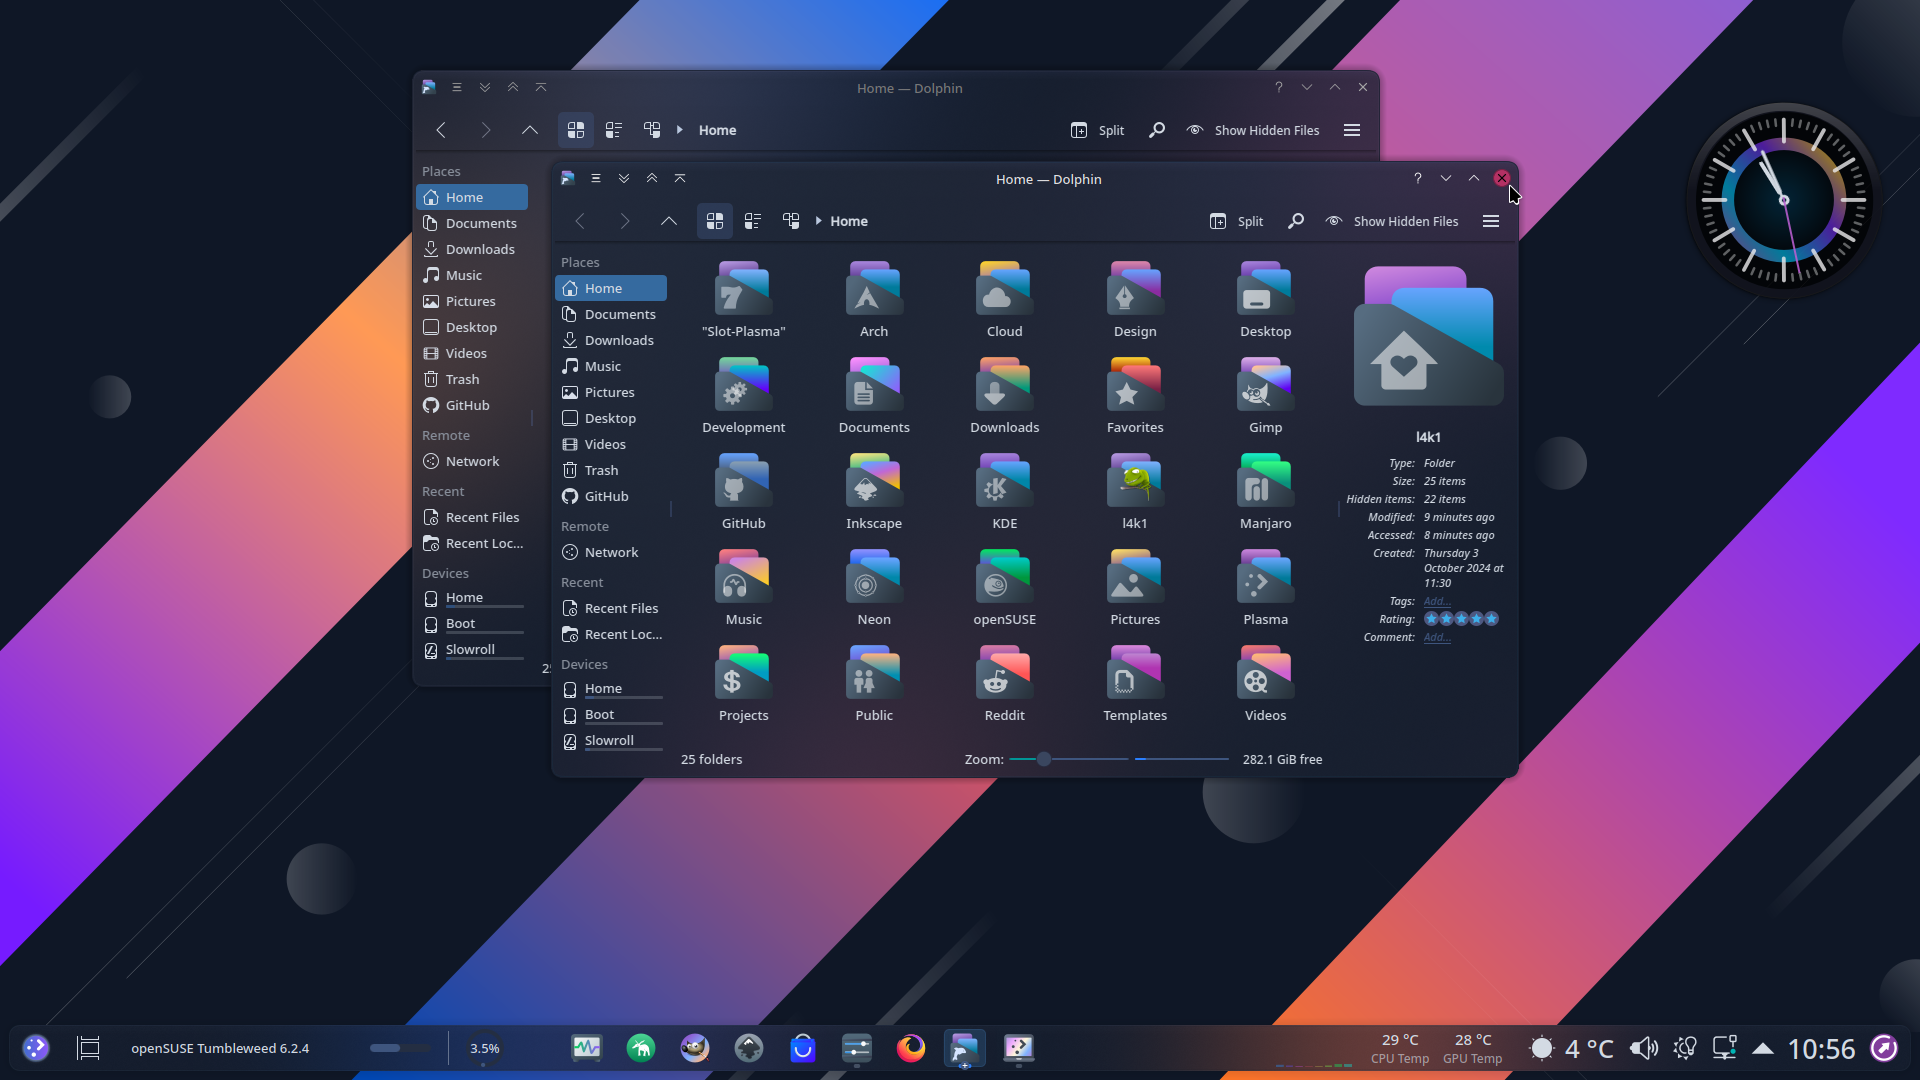Select Downloads in front window Places panel

(611, 340)
